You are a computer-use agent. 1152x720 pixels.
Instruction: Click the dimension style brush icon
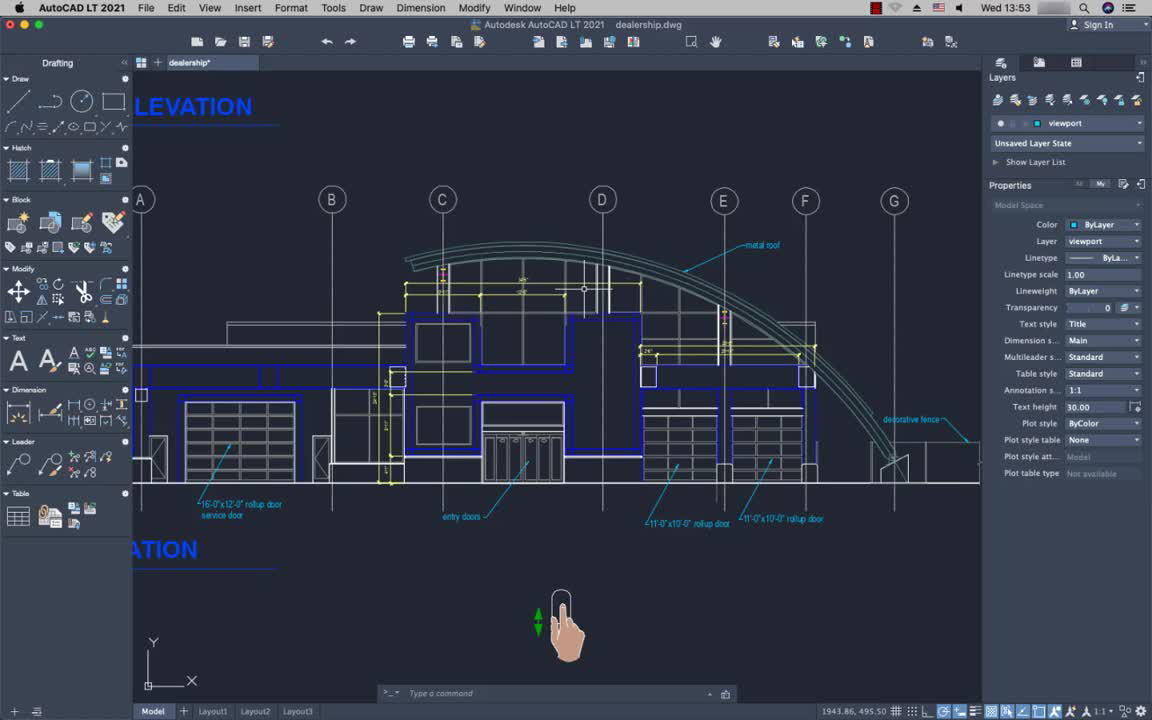coord(50,412)
